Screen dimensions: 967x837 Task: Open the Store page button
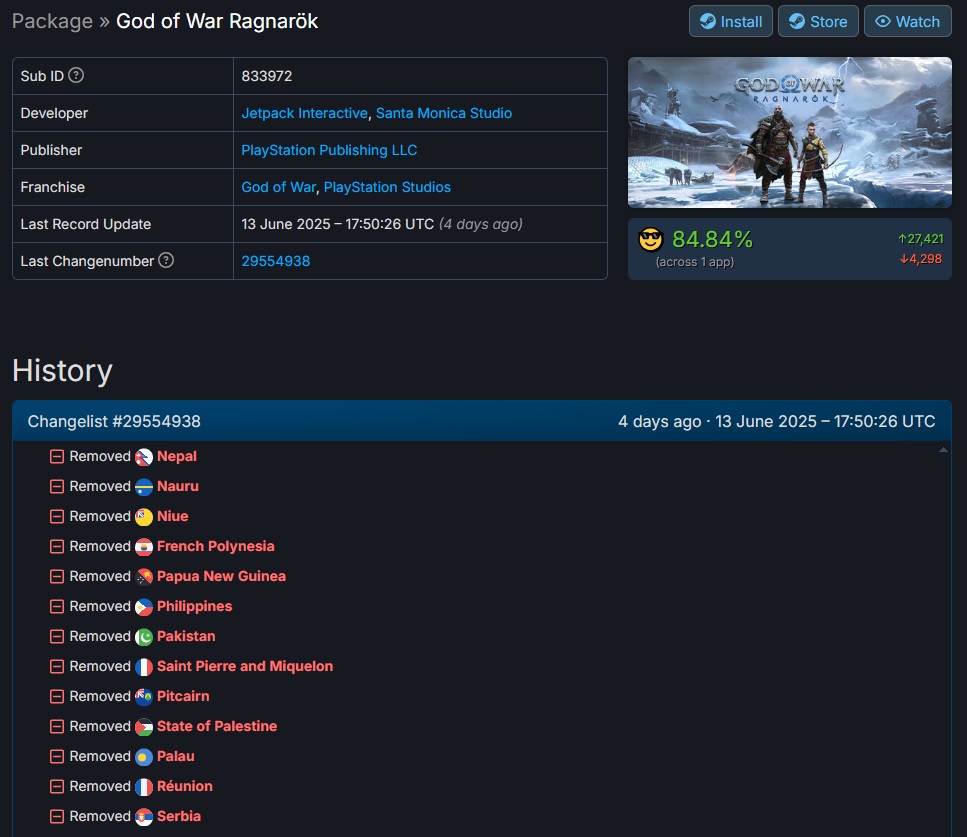[x=818, y=22]
